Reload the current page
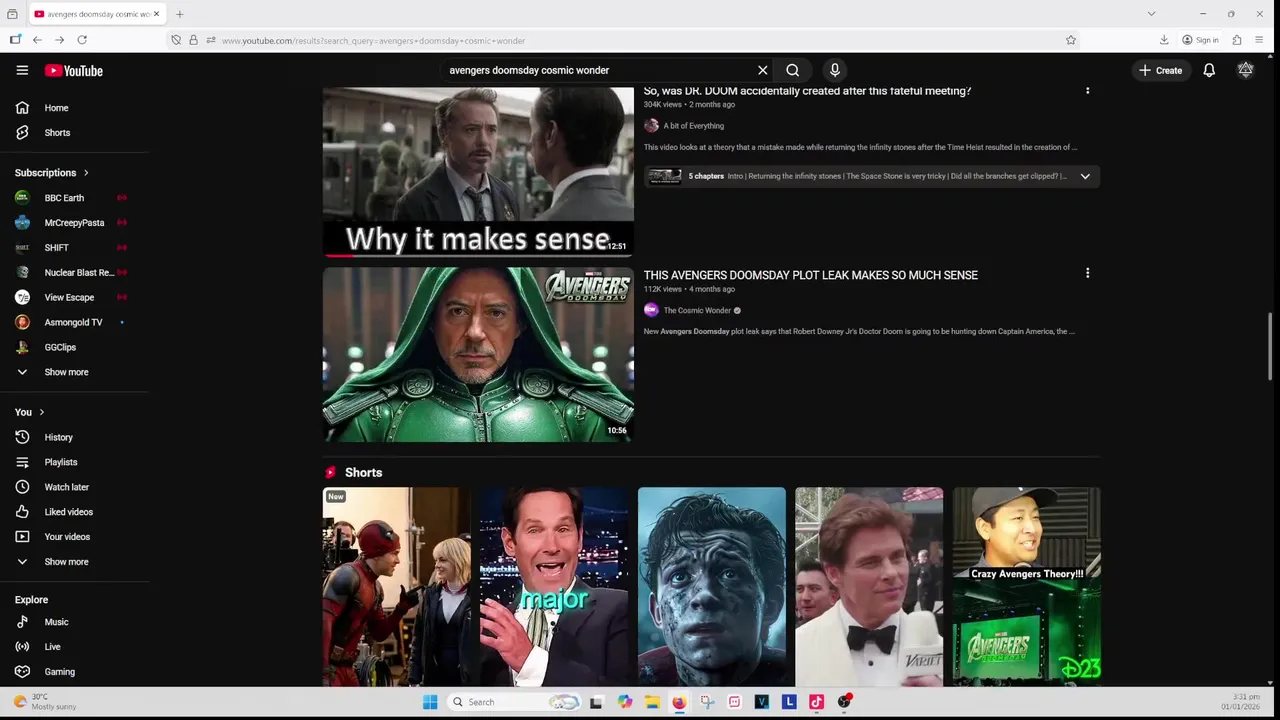This screenshot has height=720, width=1280. coord(82,40)
